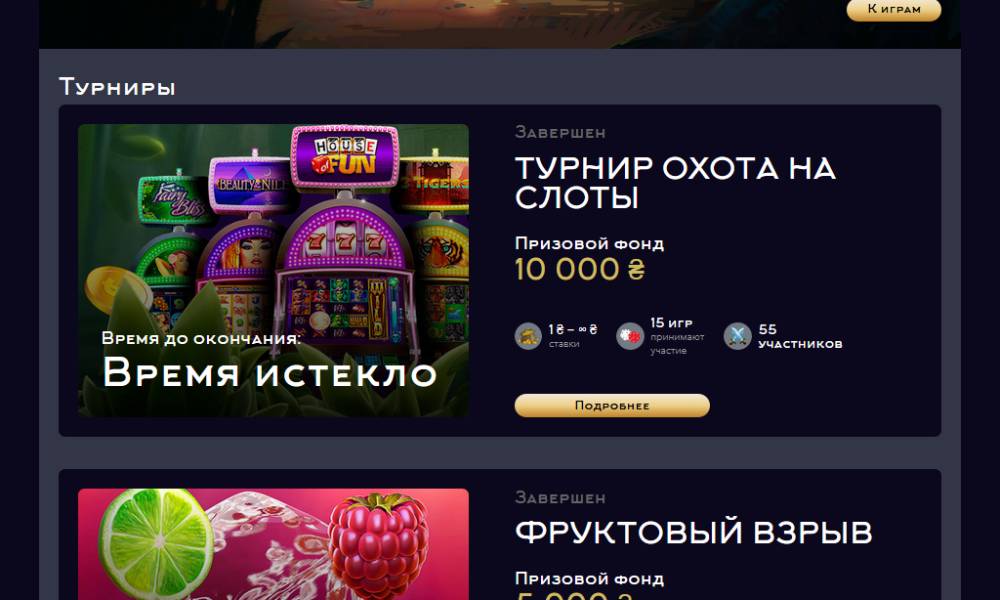Open 'Подробнее' for the slot hunt tournament

612,406
